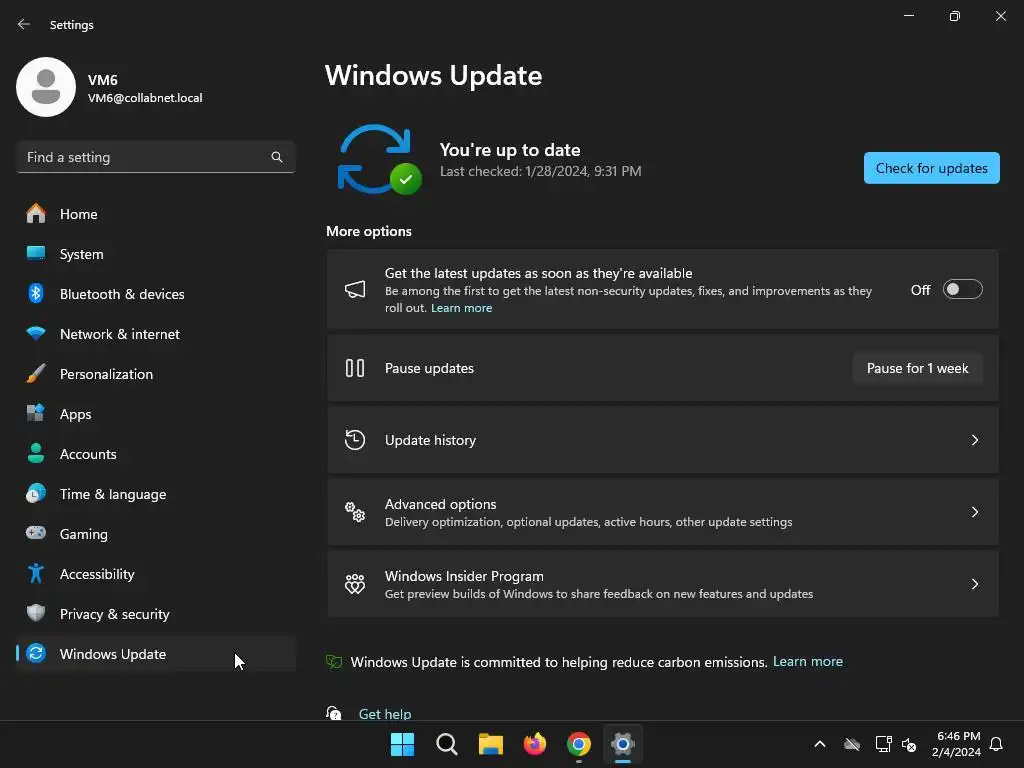Click the network display tray icon
This screenshot has height=768, width=1024.
coord(883,744)
